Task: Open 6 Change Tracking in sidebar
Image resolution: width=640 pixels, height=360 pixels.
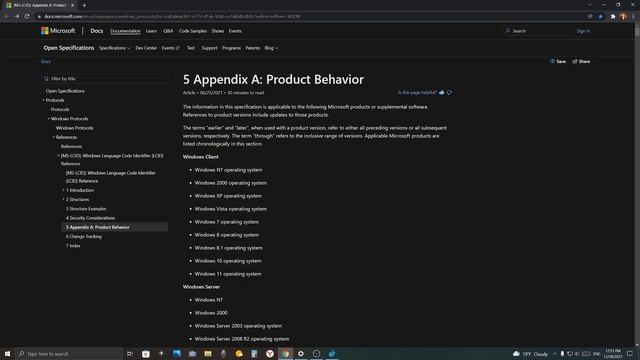Action: coord(84,237)
